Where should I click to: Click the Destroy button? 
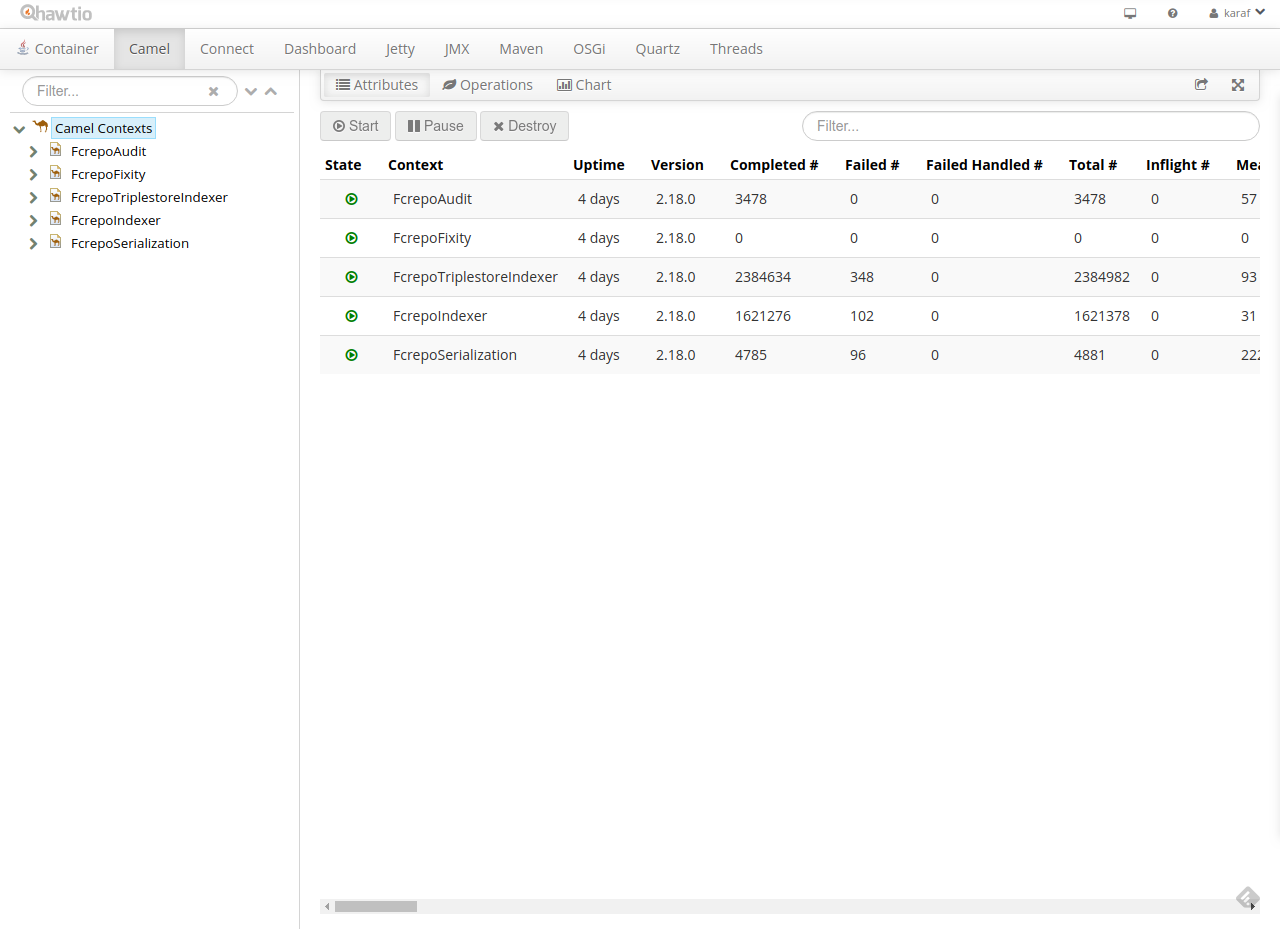(x=524, y=126)
